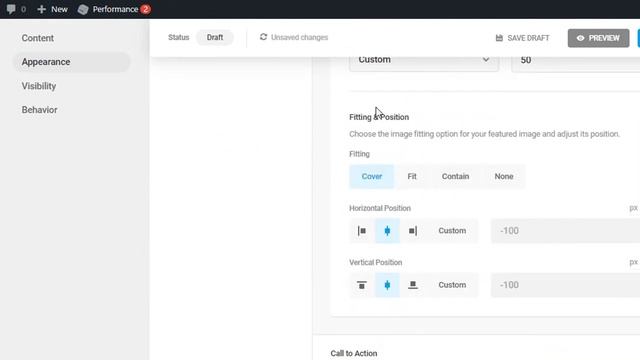Viewport: 640px width, 360px height.
Task: Align image vertically to the middle
Action: point(387,285)
